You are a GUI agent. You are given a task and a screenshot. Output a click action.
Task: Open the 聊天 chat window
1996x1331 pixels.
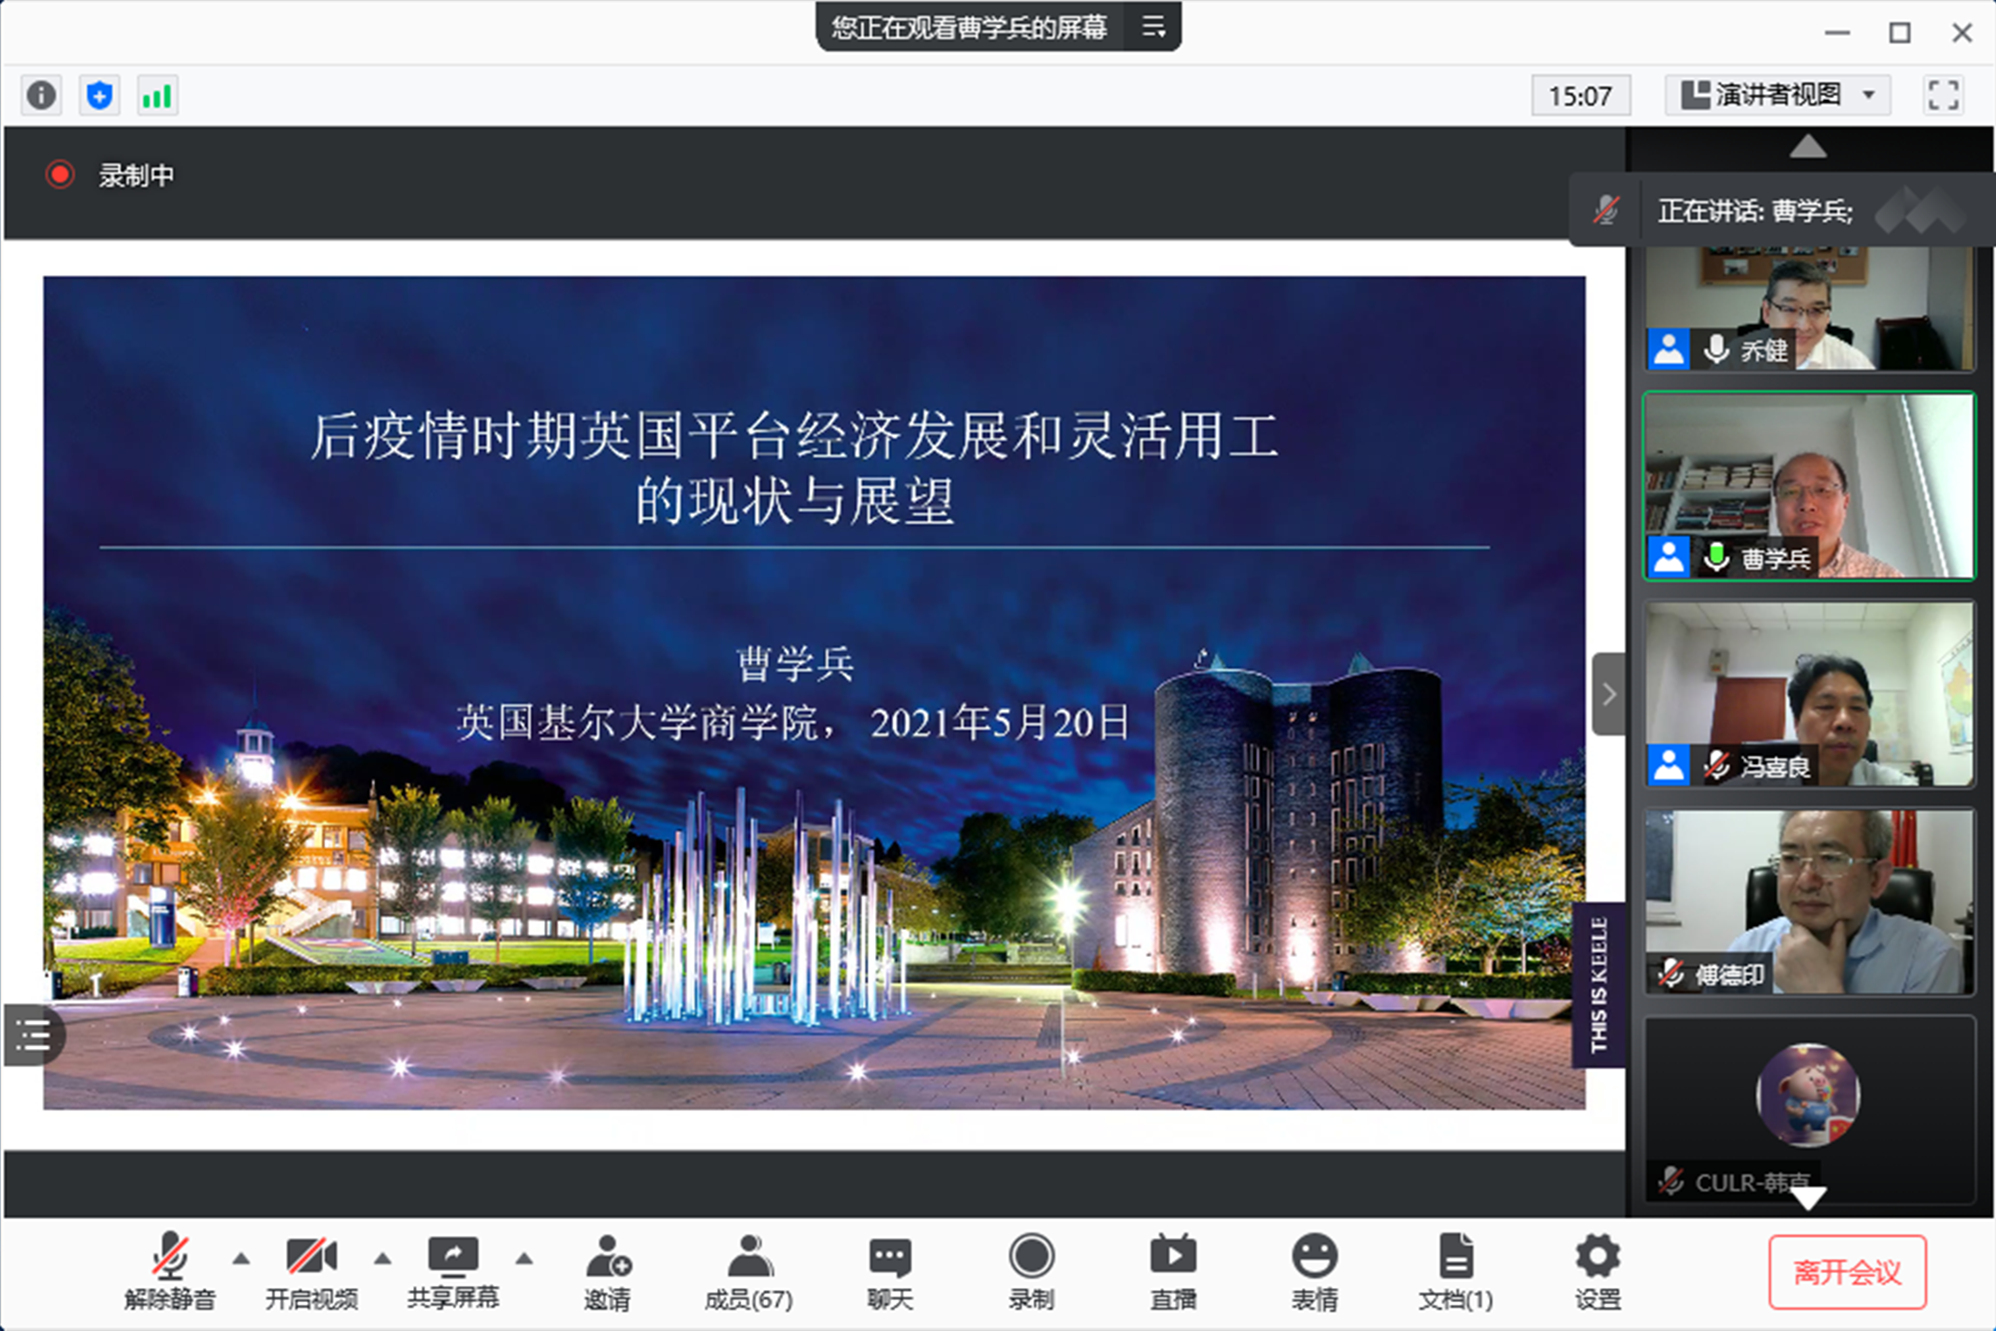889,1272
